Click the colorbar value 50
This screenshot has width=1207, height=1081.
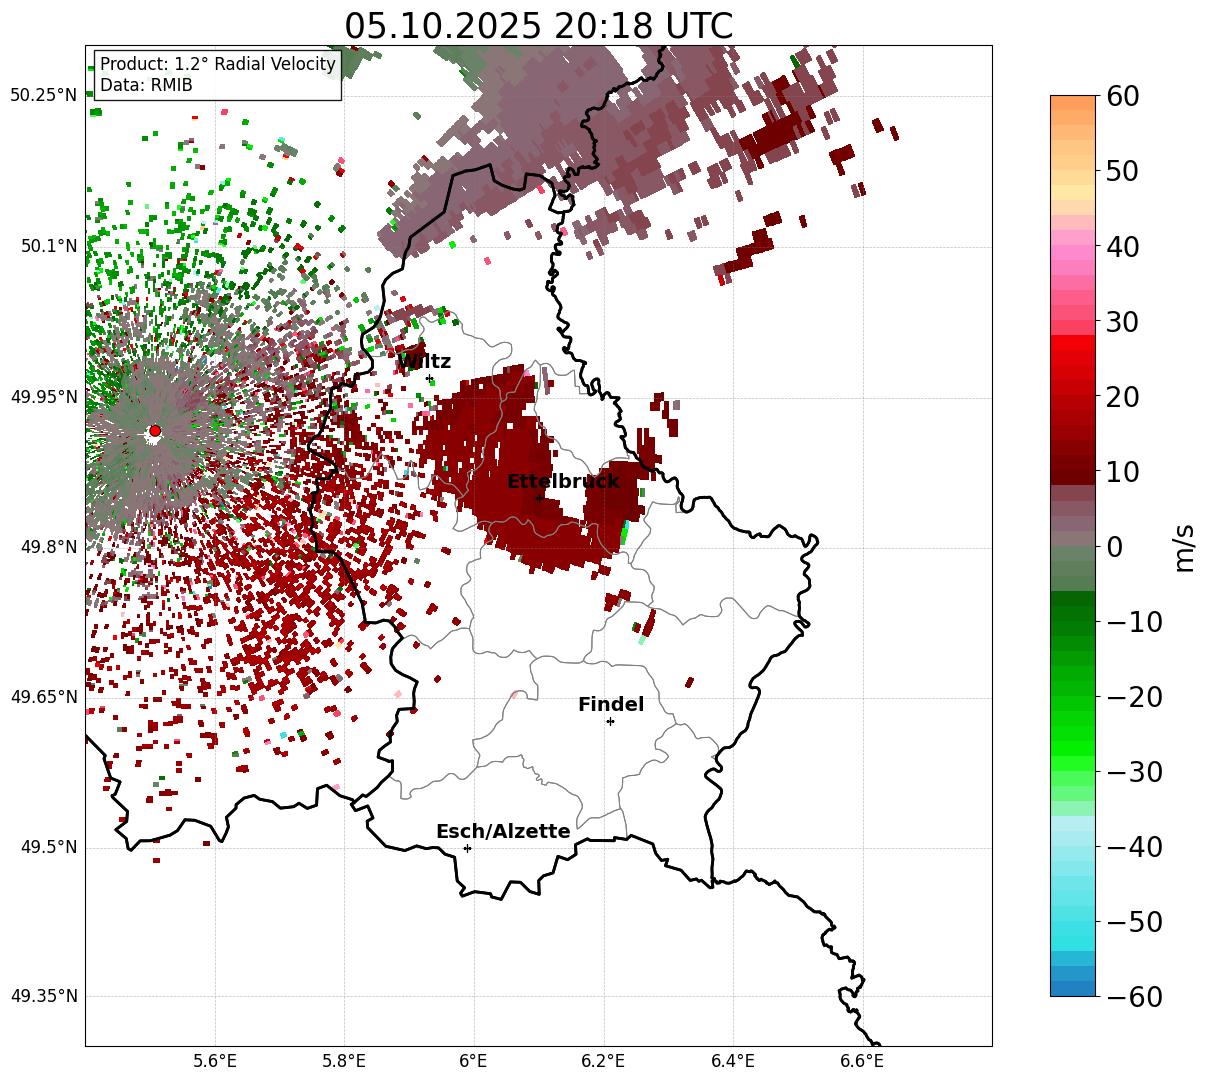click(x=1123, y=171)
